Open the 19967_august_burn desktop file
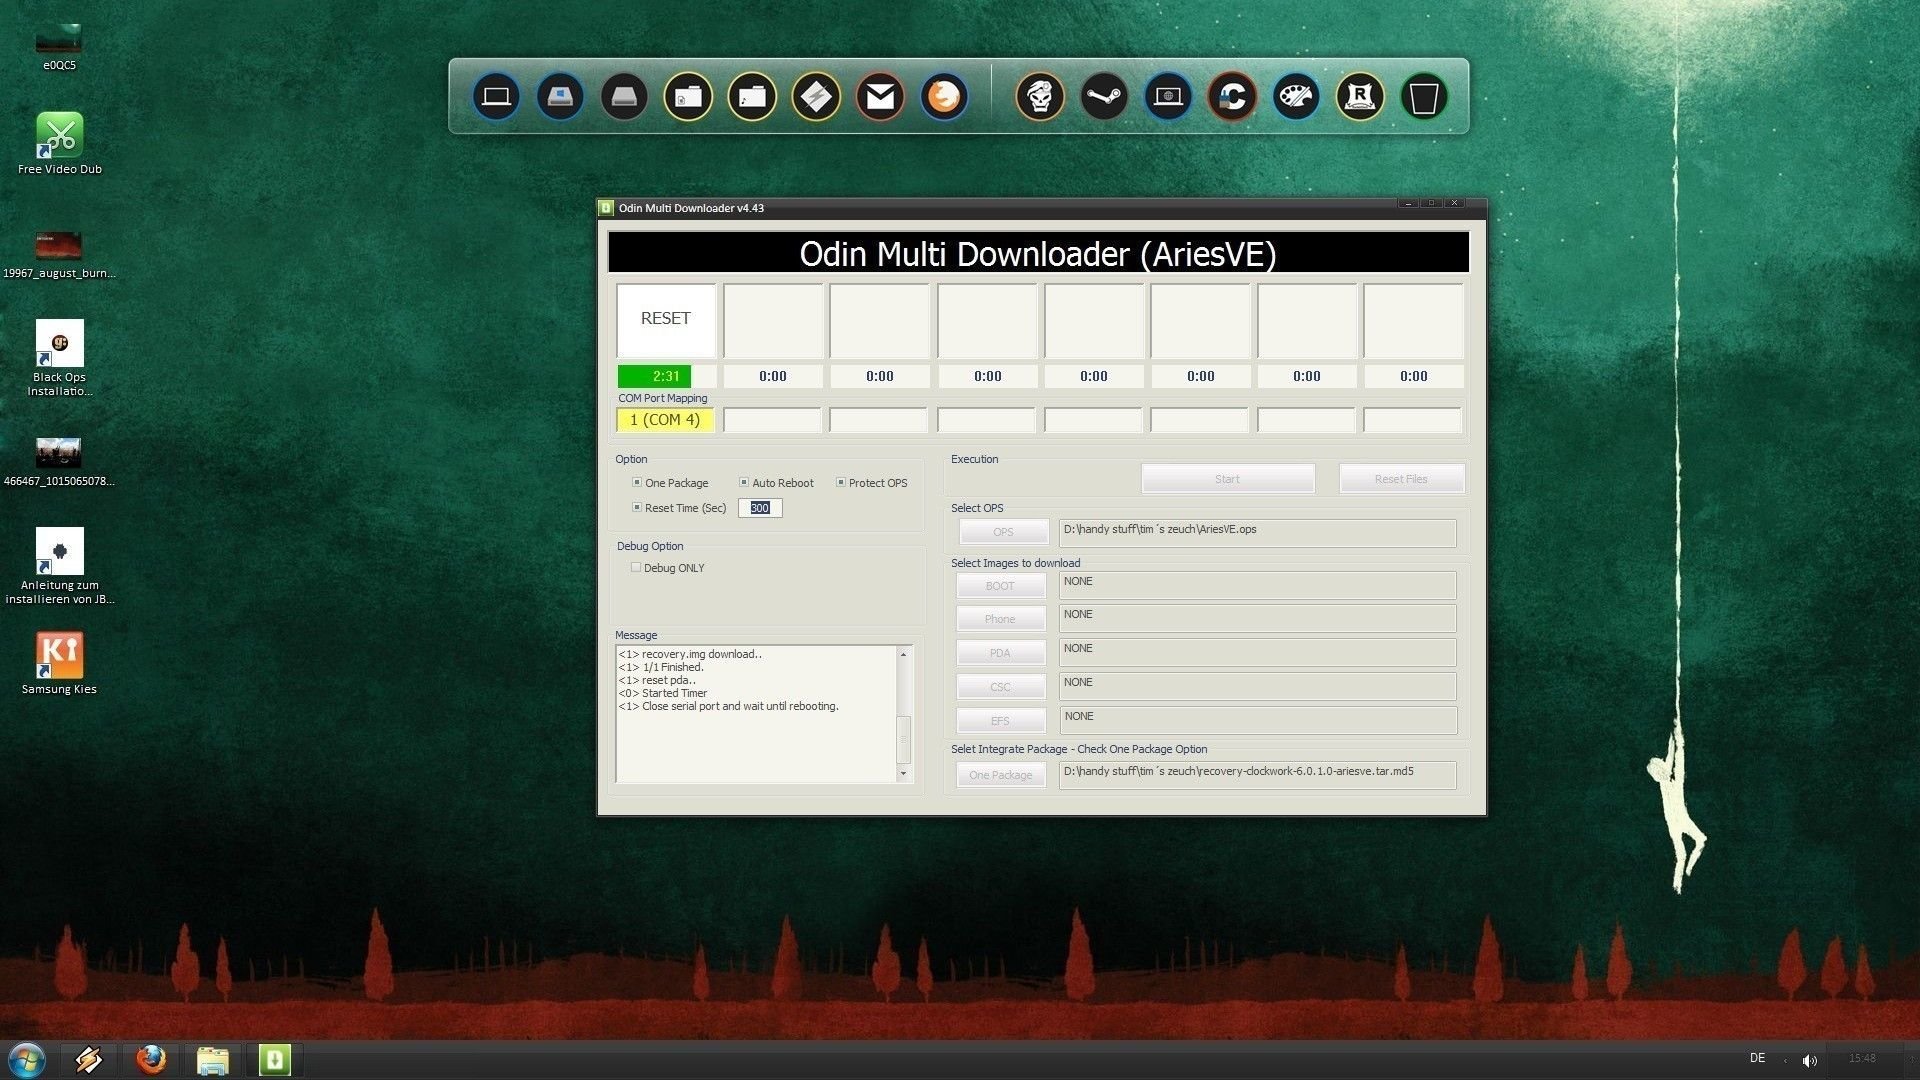This screenshot has width=1920, height=1080. pos(59,254)
